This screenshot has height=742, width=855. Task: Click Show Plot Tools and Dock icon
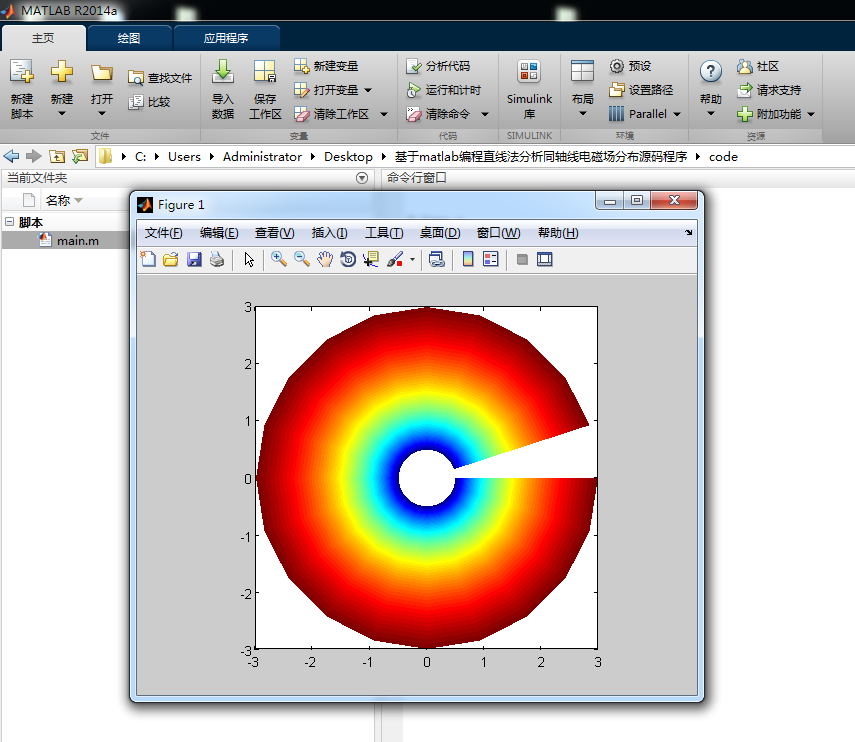click(545, 260)
